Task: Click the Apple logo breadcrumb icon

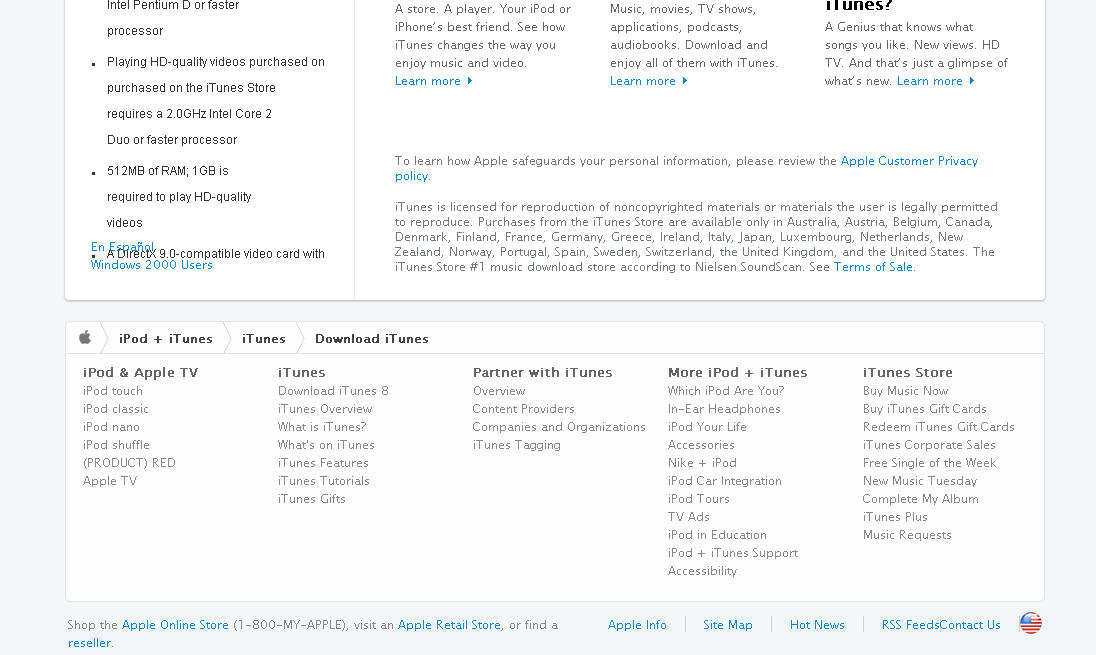Action: click(85, 338)
